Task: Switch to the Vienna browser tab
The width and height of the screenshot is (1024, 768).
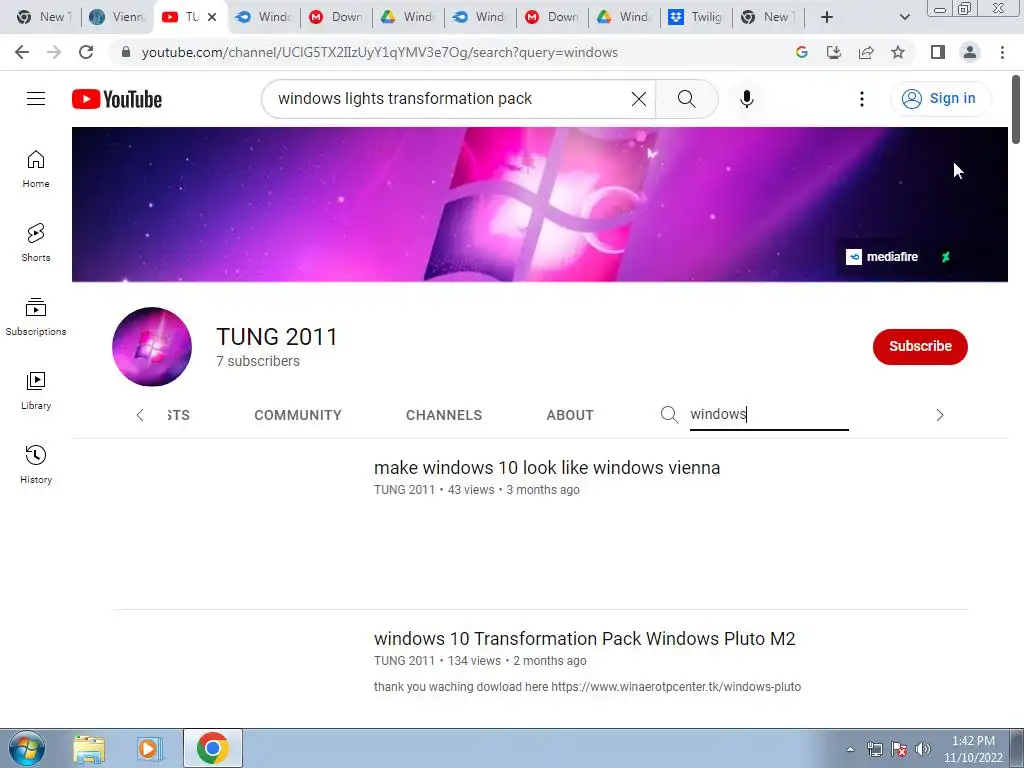Action: pyautogui.click(x=118, y=17)
